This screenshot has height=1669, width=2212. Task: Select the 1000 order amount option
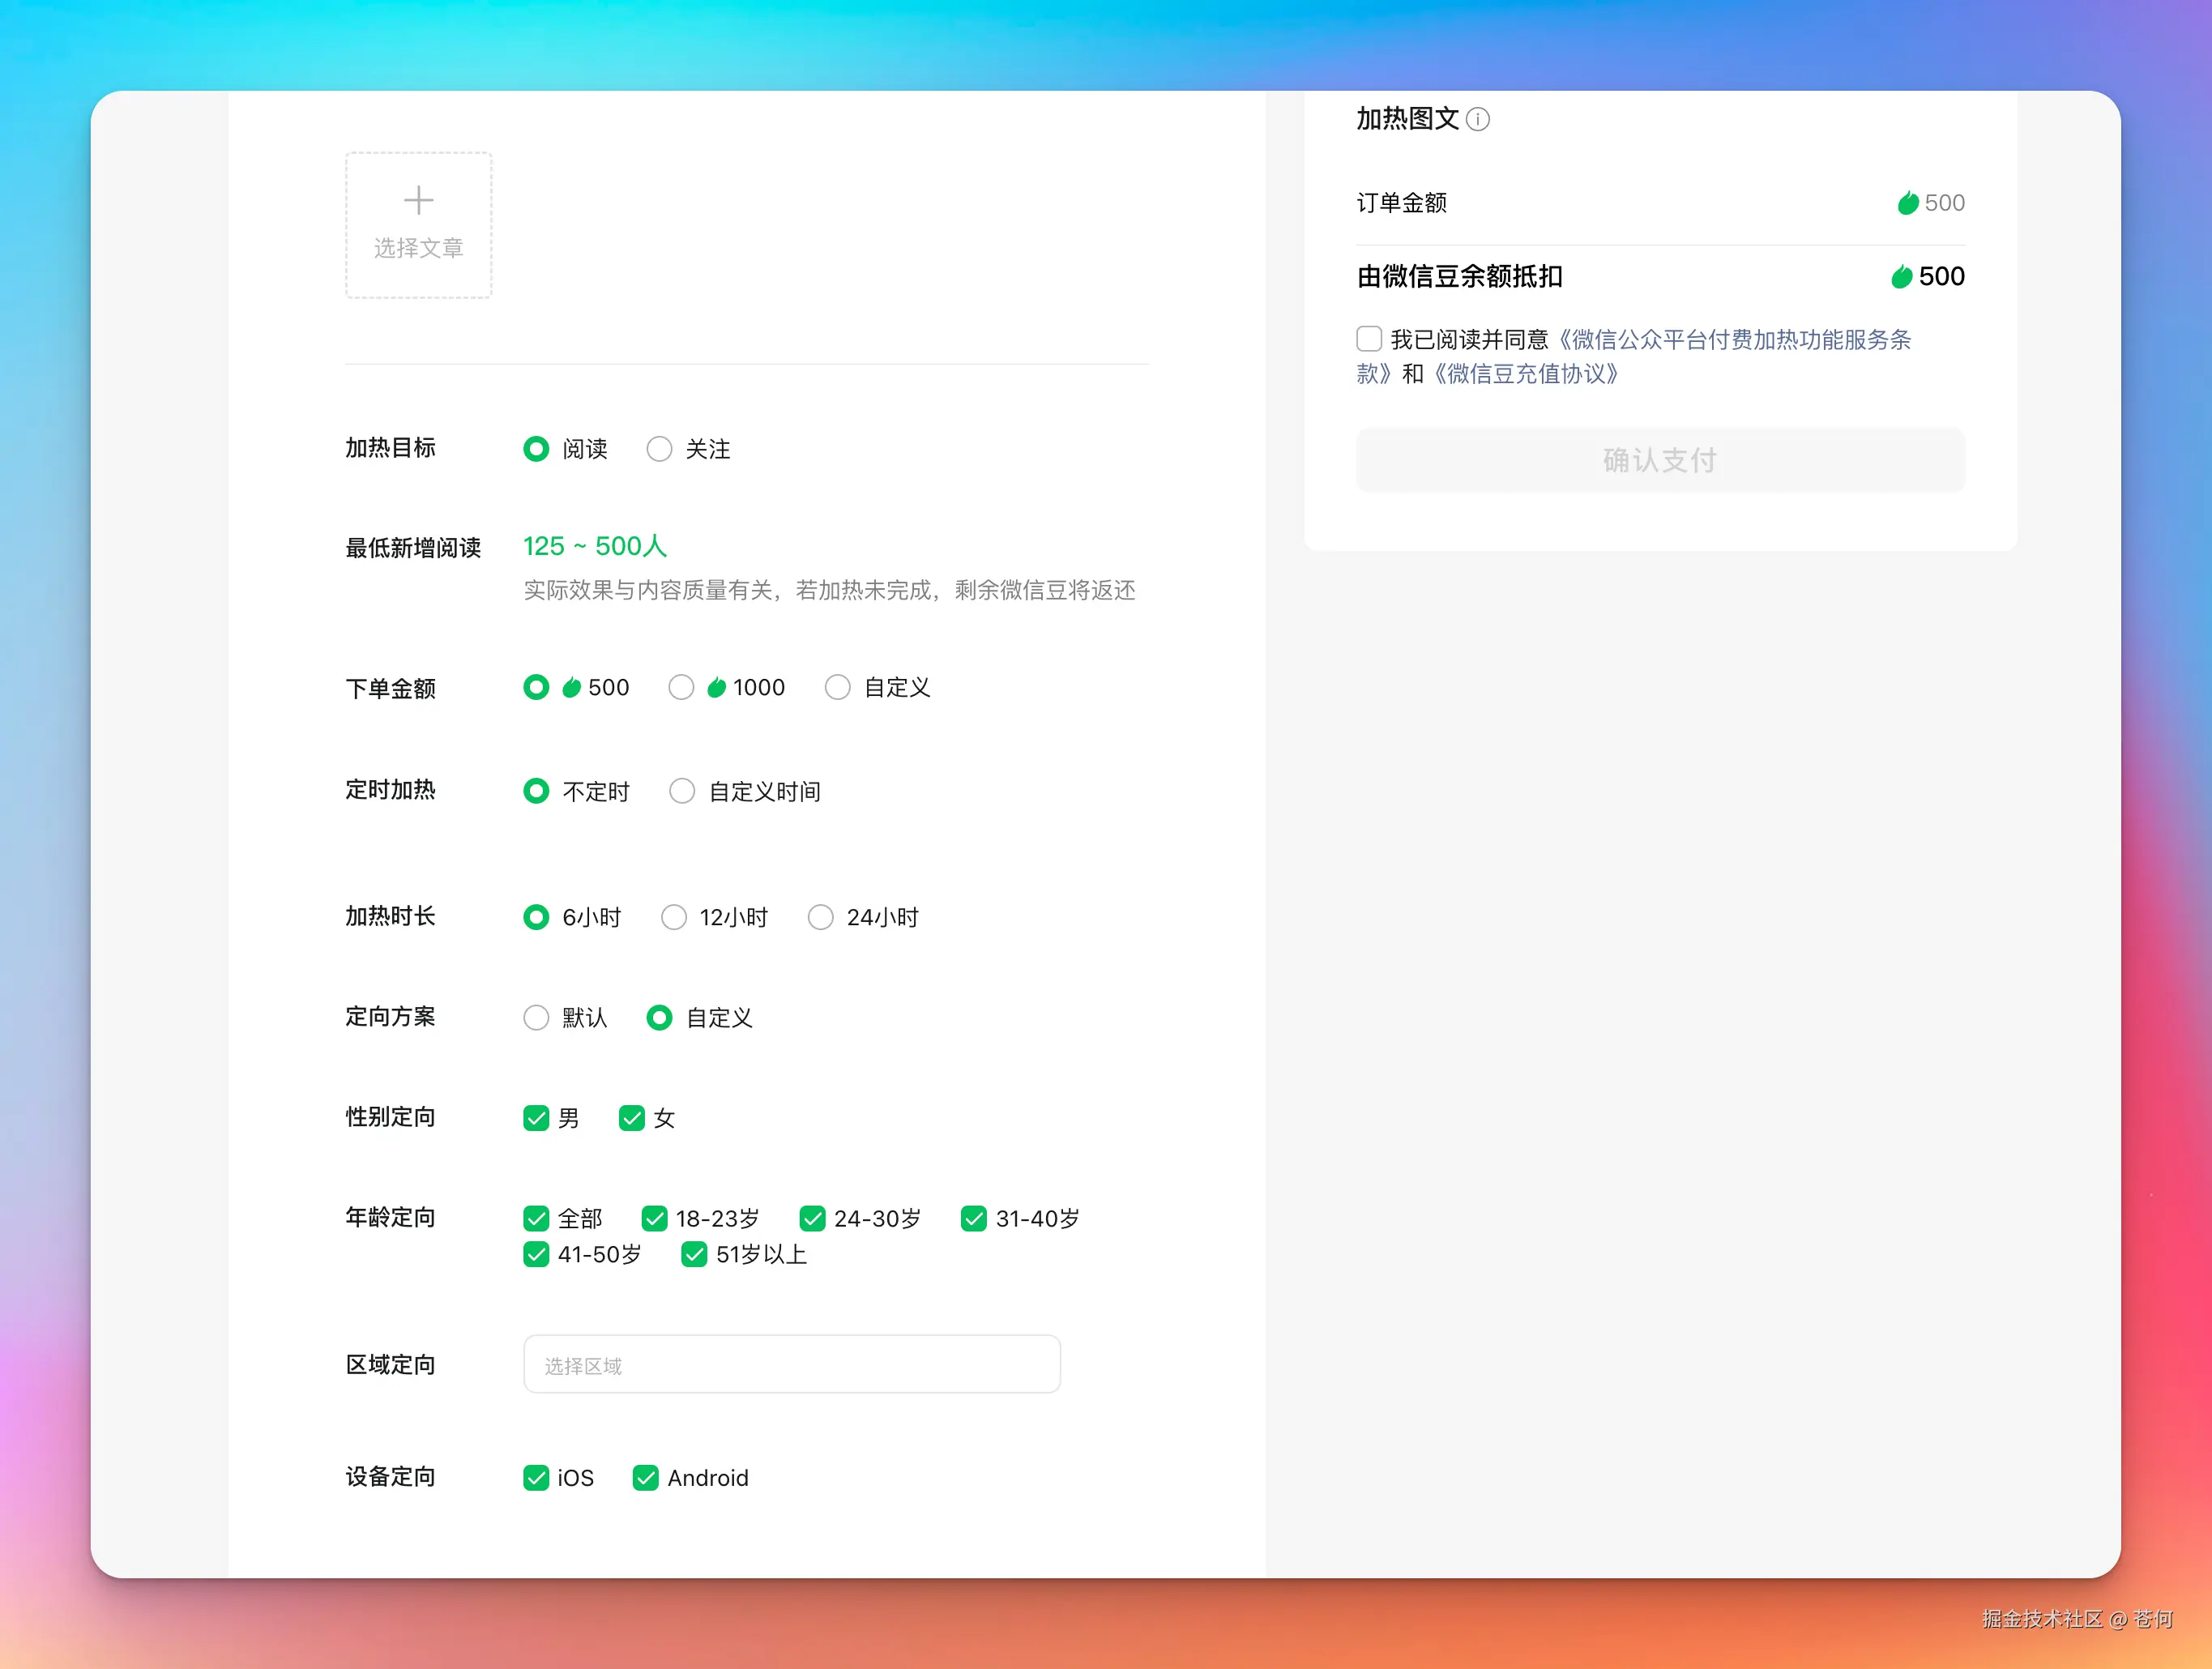pos(681,687)
